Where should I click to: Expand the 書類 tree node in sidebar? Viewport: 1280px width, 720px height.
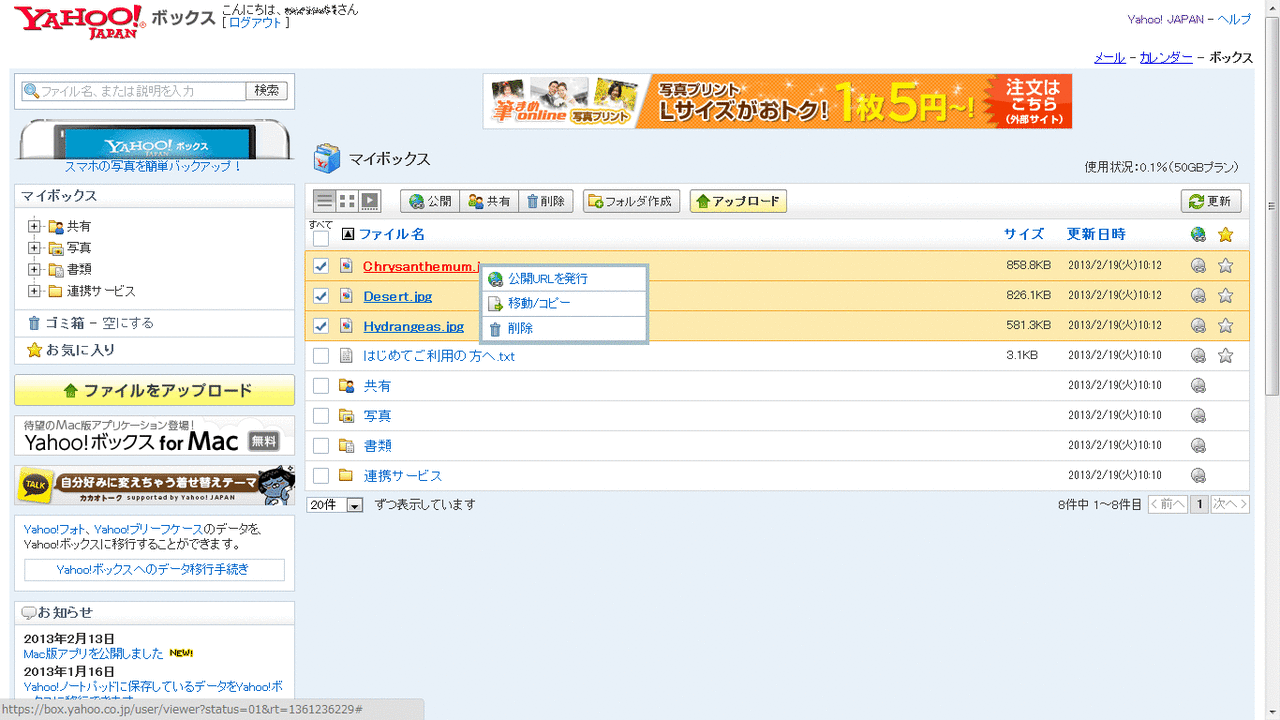point(34,269)
